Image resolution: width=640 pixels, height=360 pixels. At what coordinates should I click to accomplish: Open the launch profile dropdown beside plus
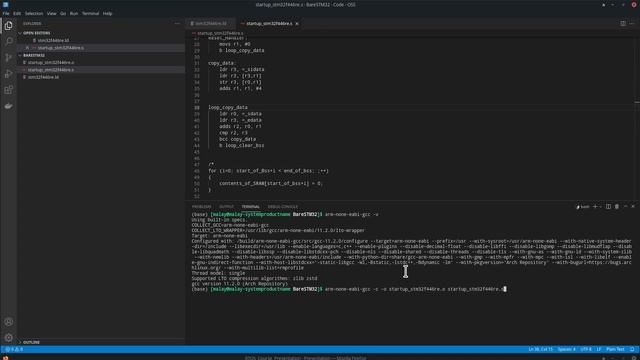click(600, 207)
